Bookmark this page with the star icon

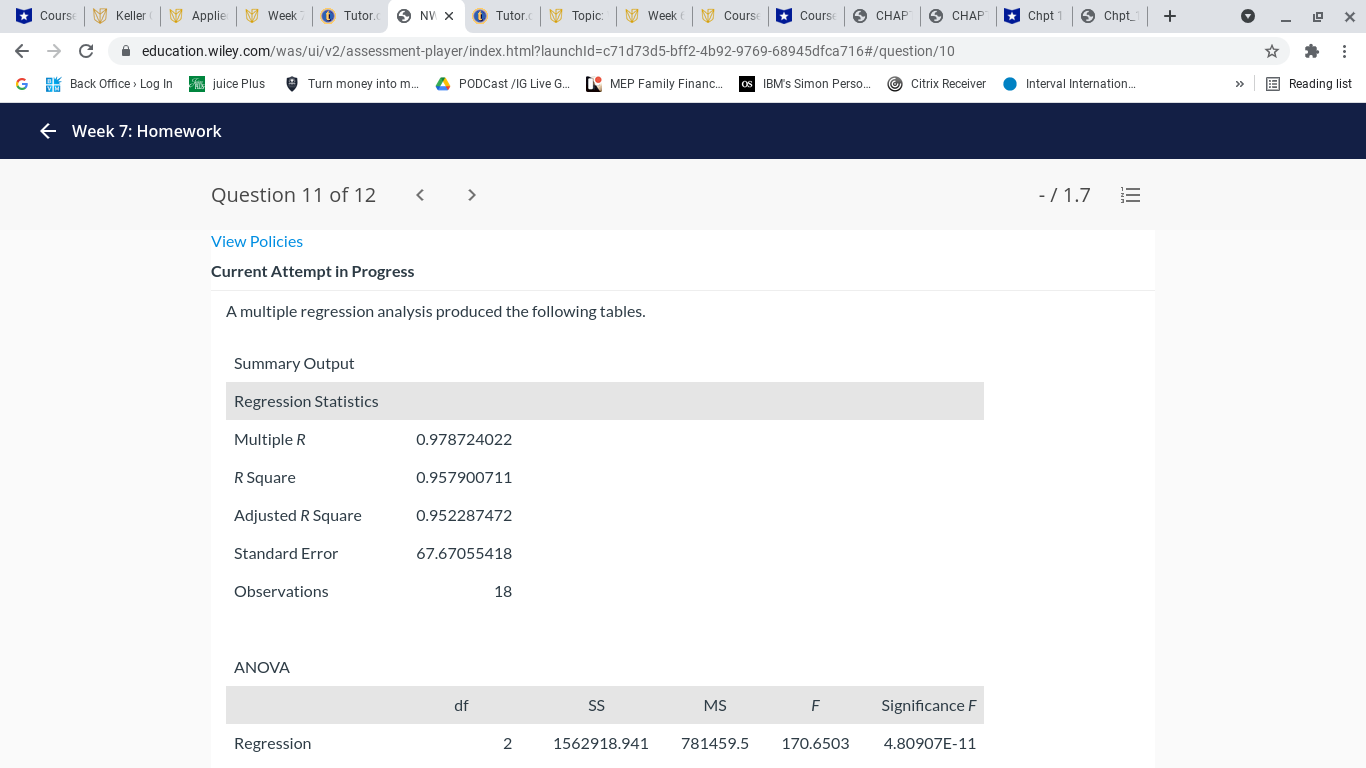click(x=1272, y=51)
